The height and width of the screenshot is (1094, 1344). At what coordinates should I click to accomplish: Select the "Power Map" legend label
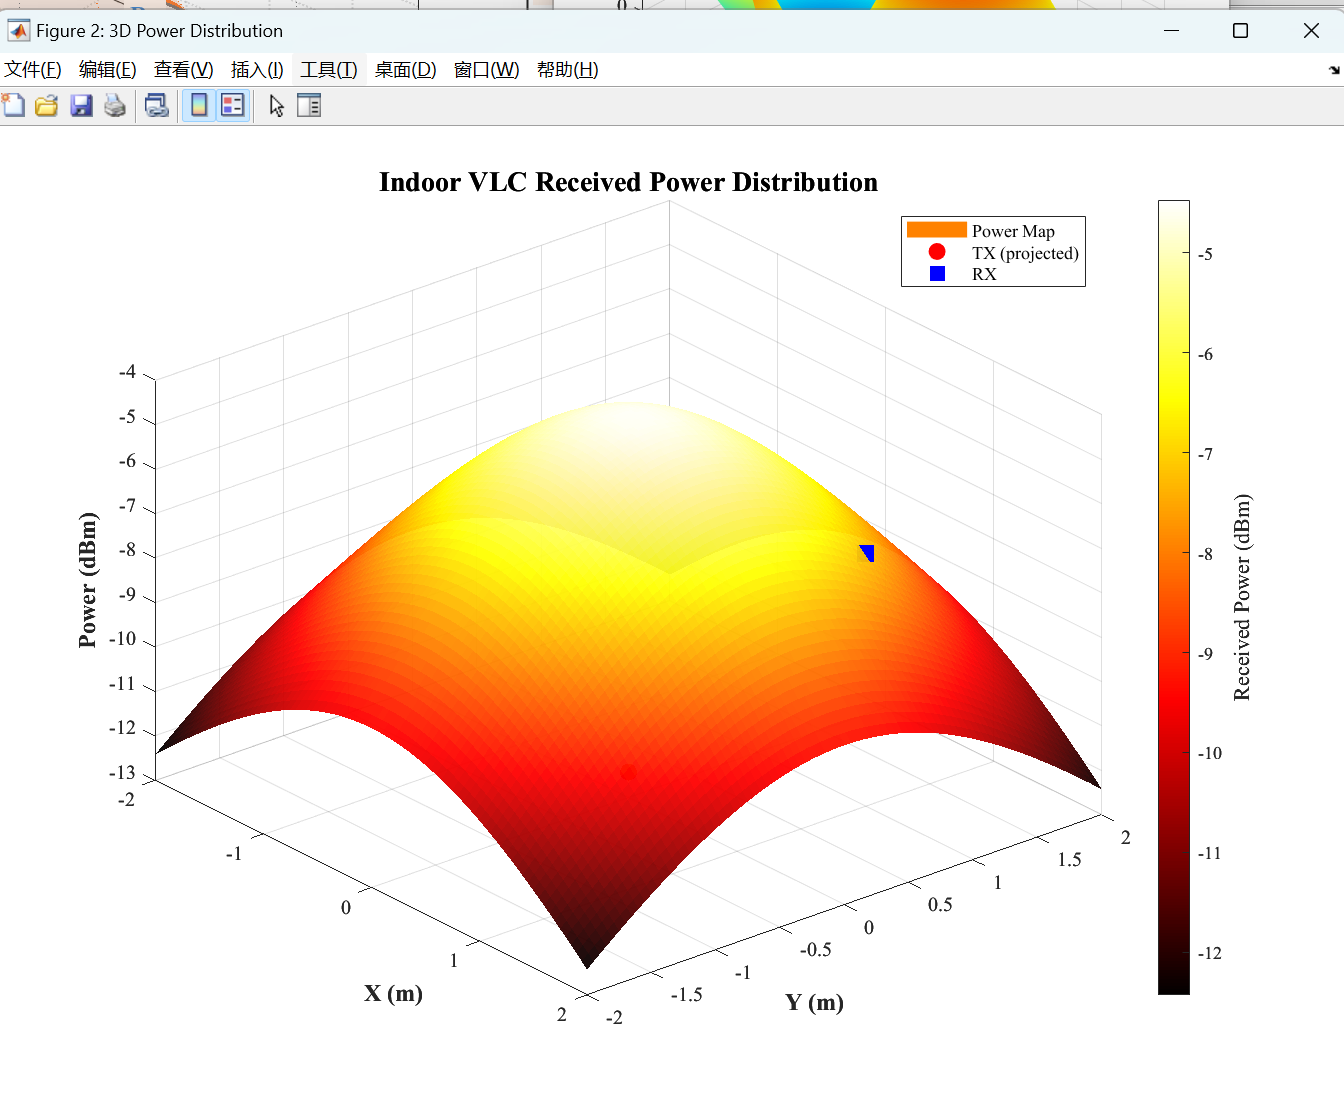coord(1013,231)
